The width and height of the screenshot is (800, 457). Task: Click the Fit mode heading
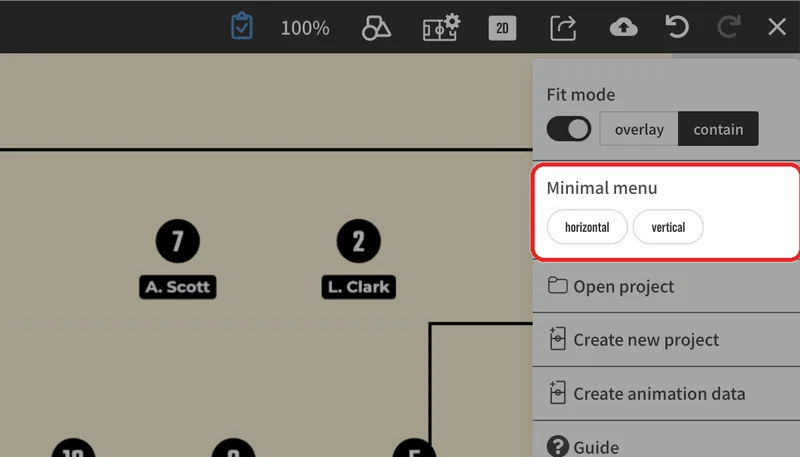[x=581, y=94]
